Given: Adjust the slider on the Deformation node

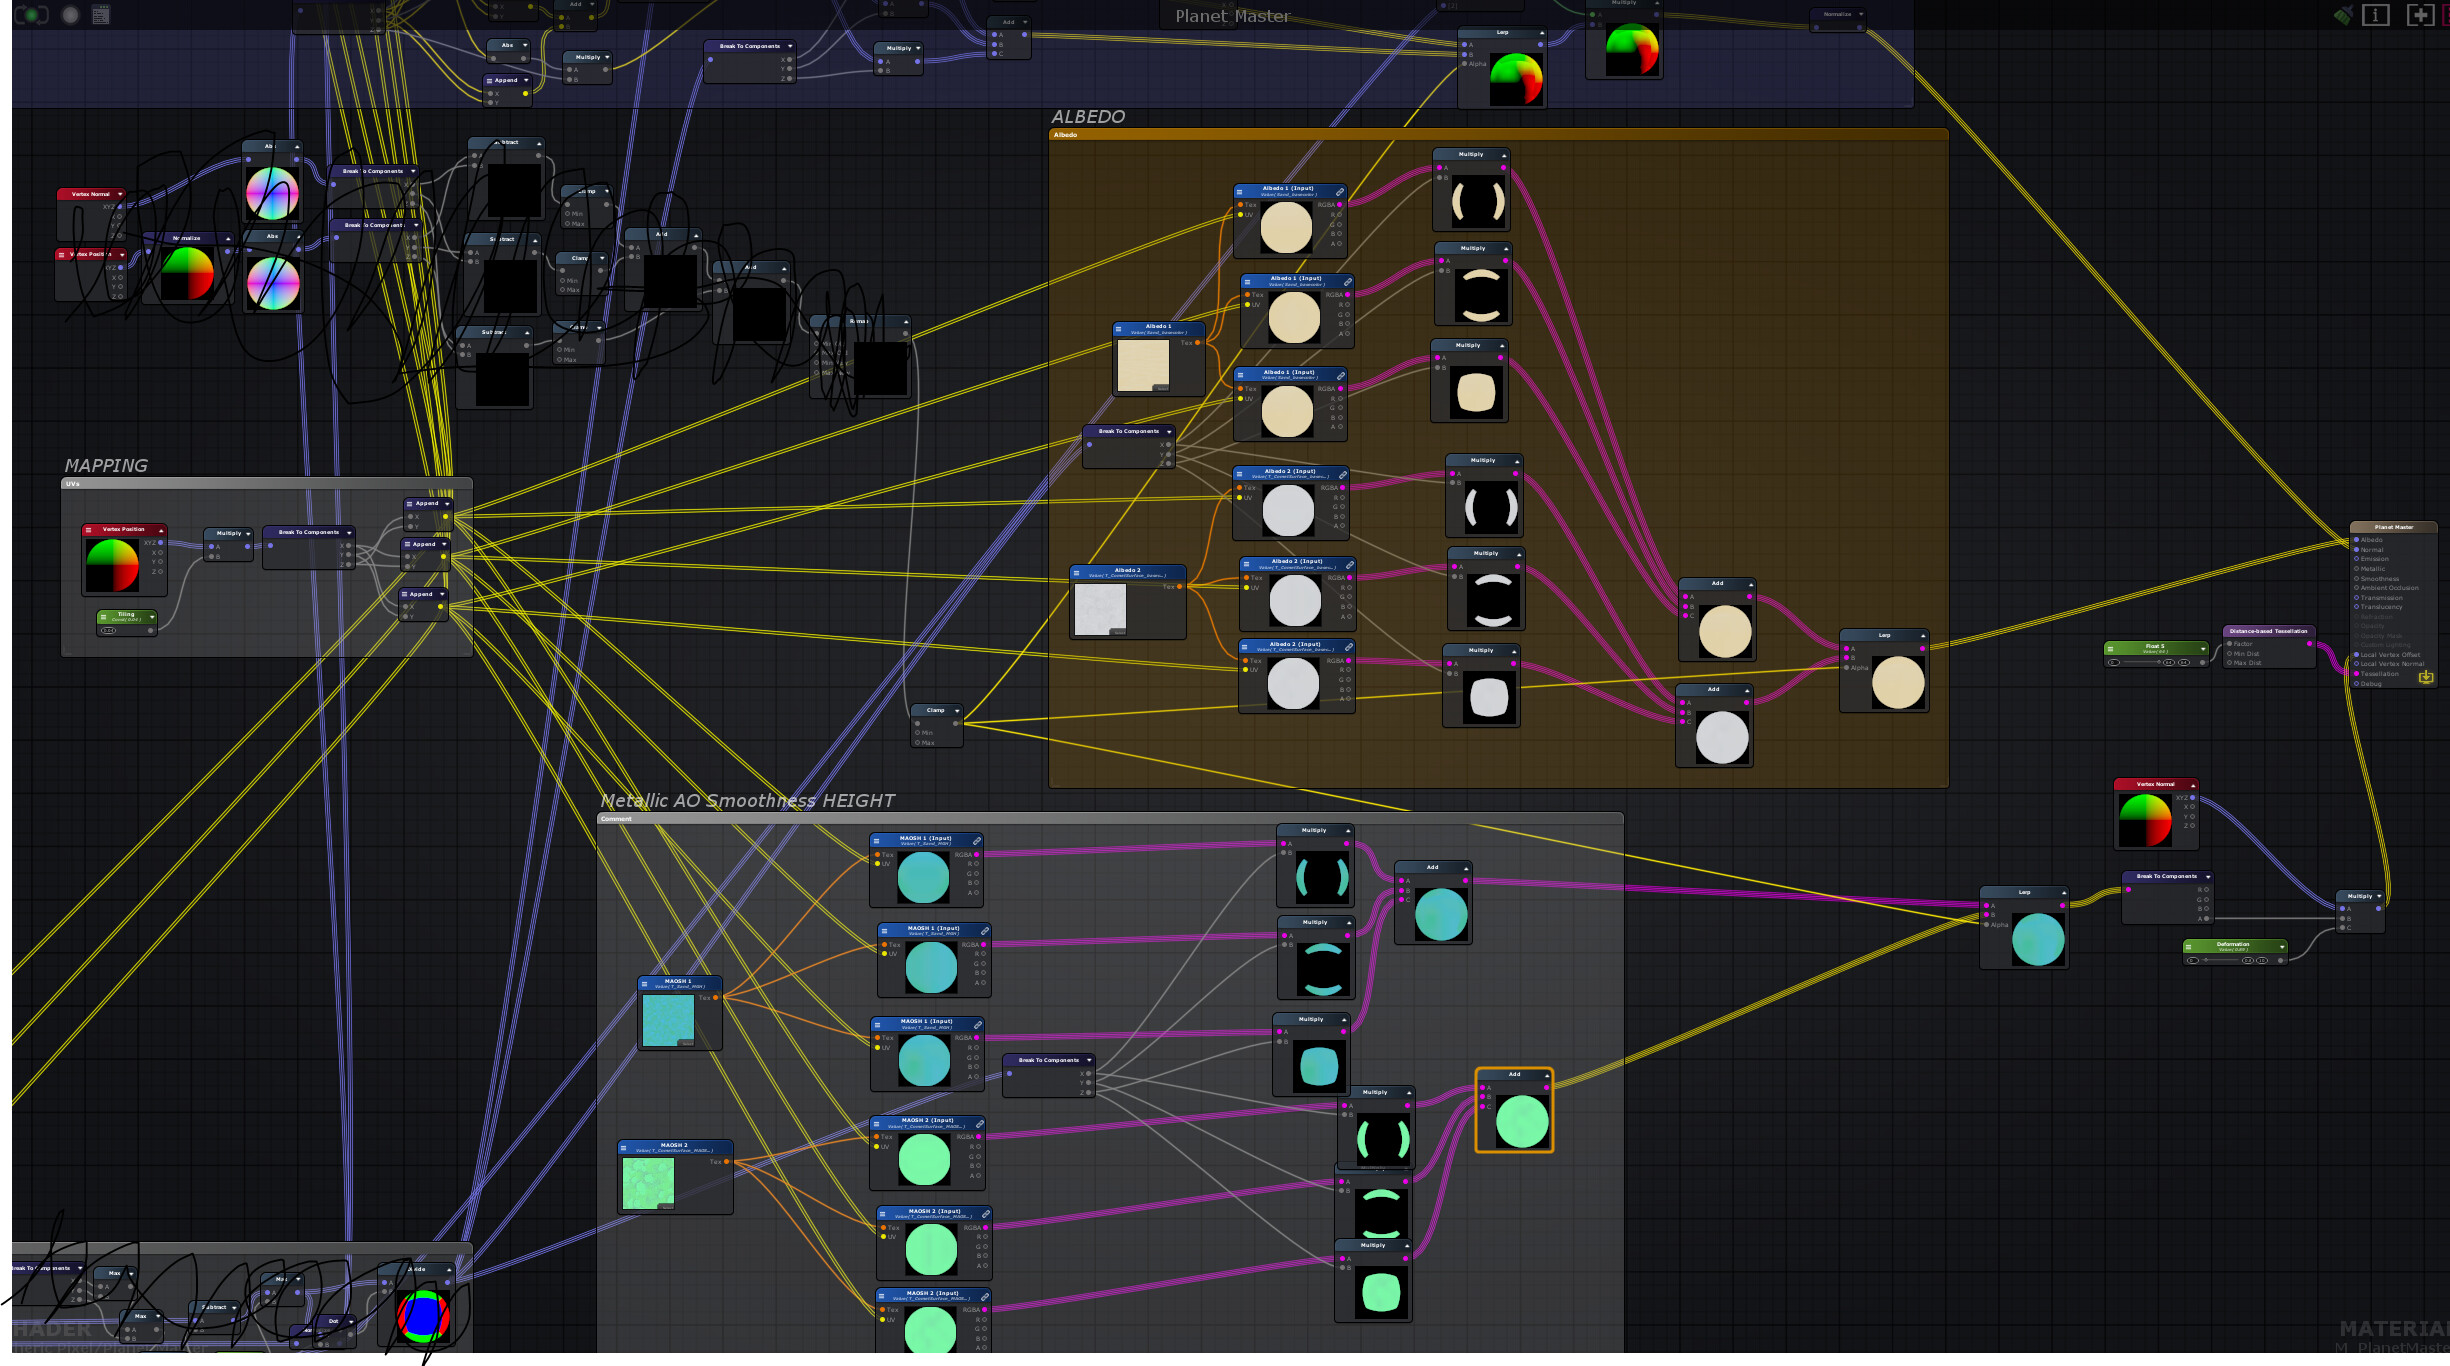Looking at the screenshot, I should tap(2206, 960).
